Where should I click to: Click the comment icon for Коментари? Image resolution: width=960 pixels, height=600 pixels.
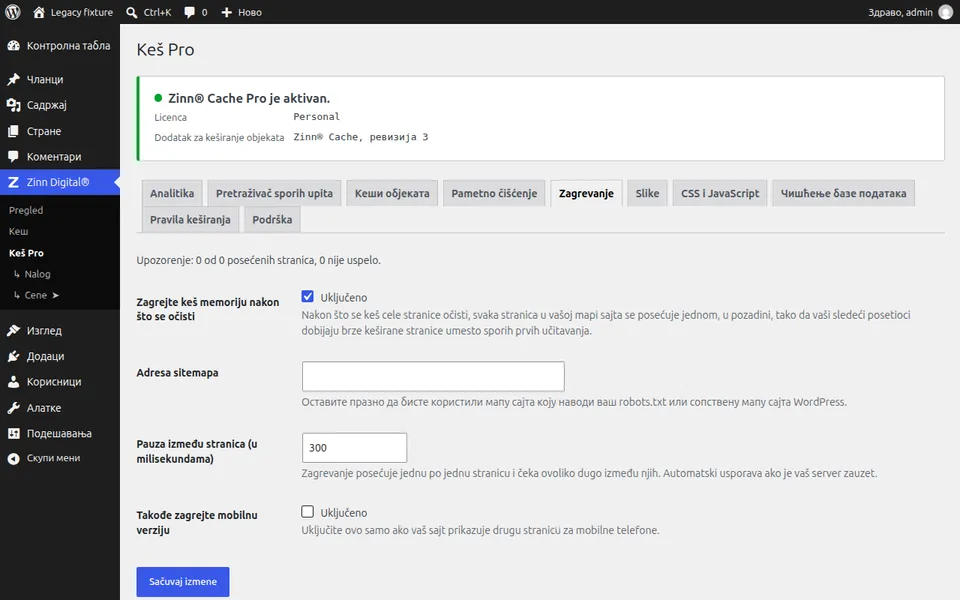coord(13,157)
